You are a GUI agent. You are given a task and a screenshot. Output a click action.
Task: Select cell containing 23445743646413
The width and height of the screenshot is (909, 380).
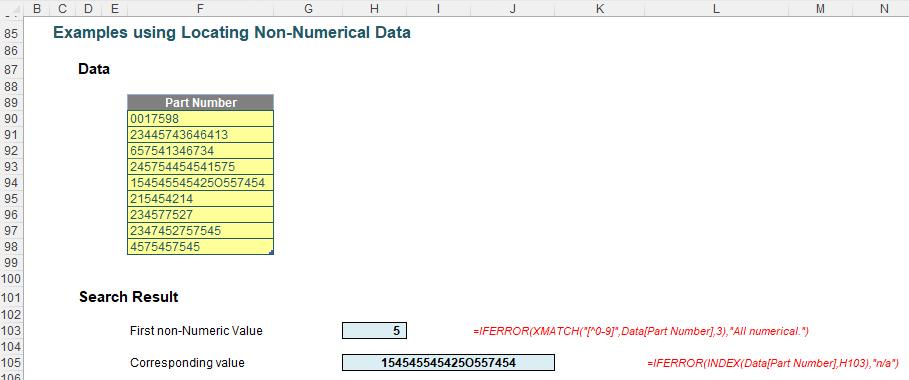pos(201,135)
